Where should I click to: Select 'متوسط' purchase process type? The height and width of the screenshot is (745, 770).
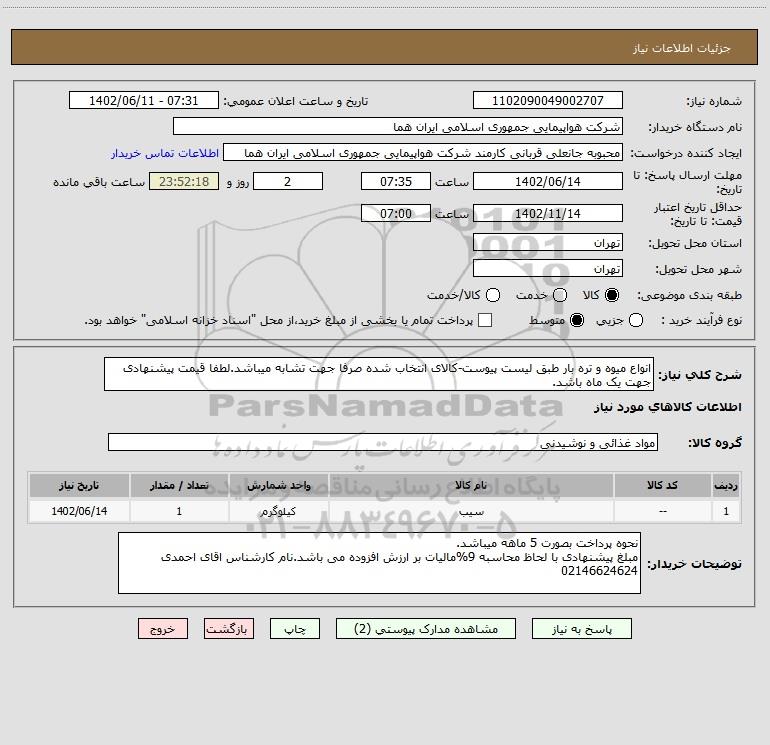tap(560, 320)
